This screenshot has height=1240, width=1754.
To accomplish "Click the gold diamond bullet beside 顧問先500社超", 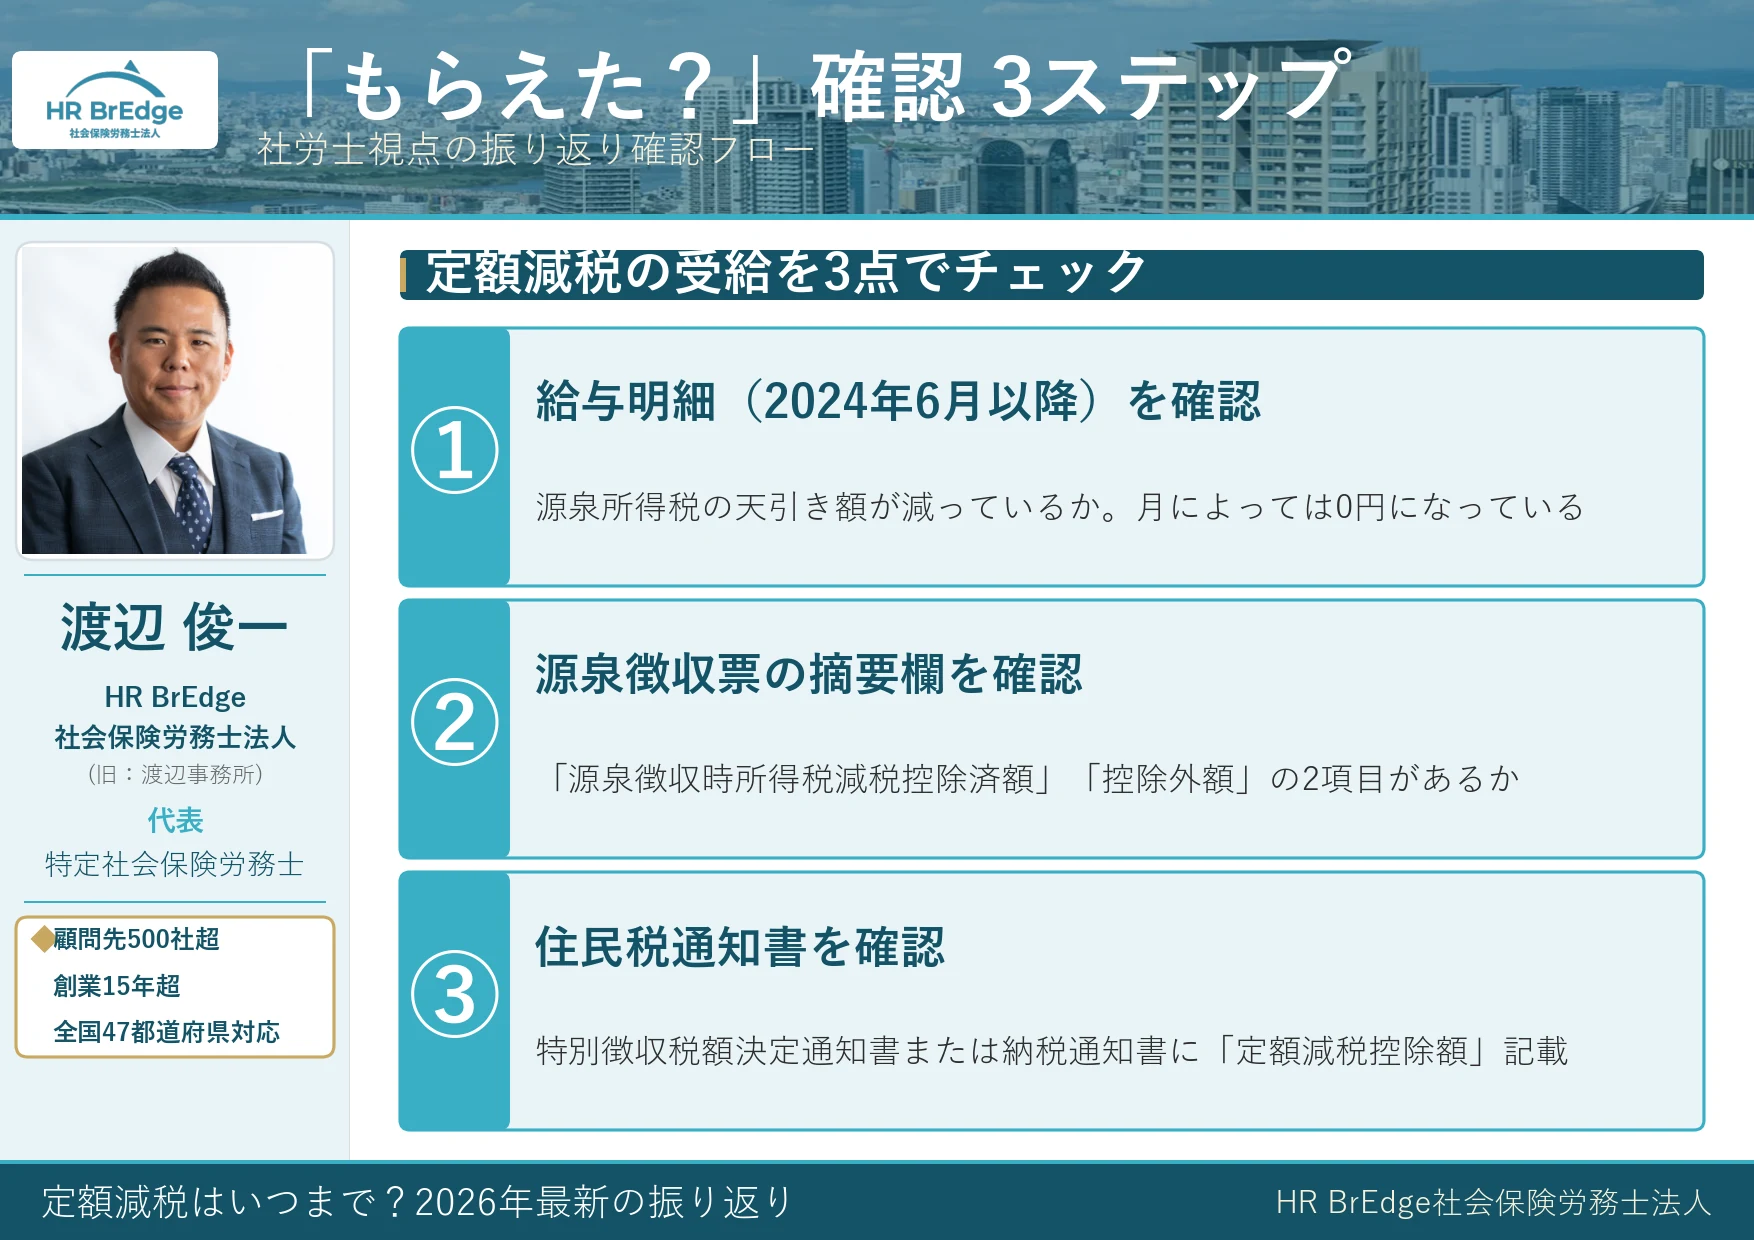I will [43, 938].
